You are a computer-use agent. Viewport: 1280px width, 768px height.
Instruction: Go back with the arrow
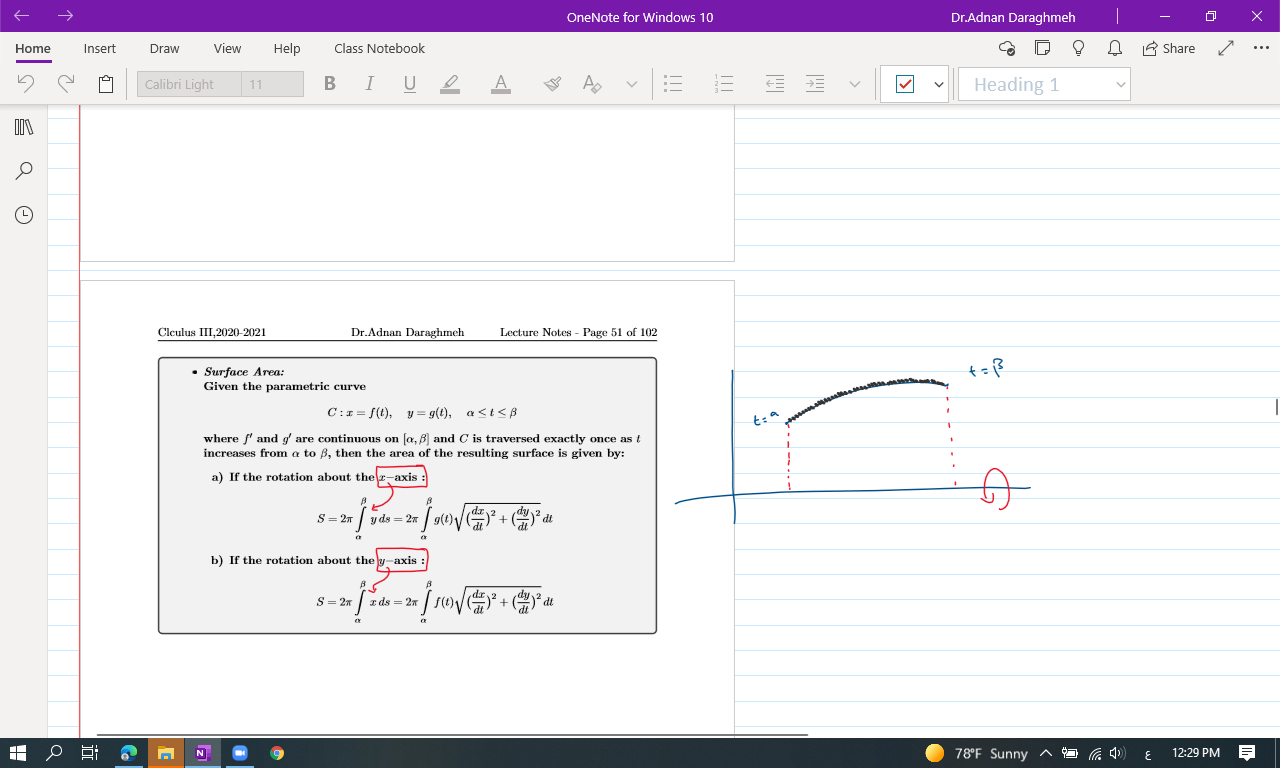point(22,16)
